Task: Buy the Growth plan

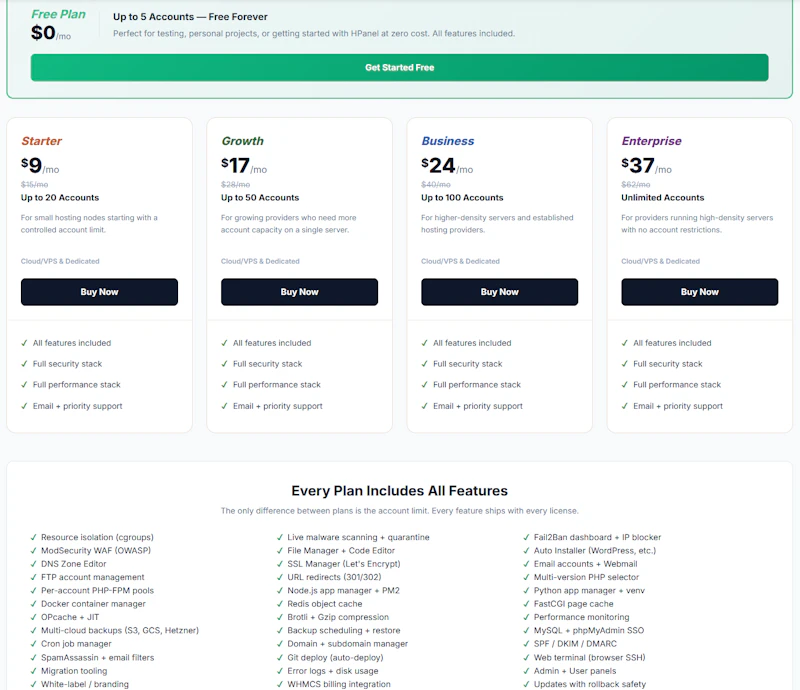Action: tap(299, 292)
